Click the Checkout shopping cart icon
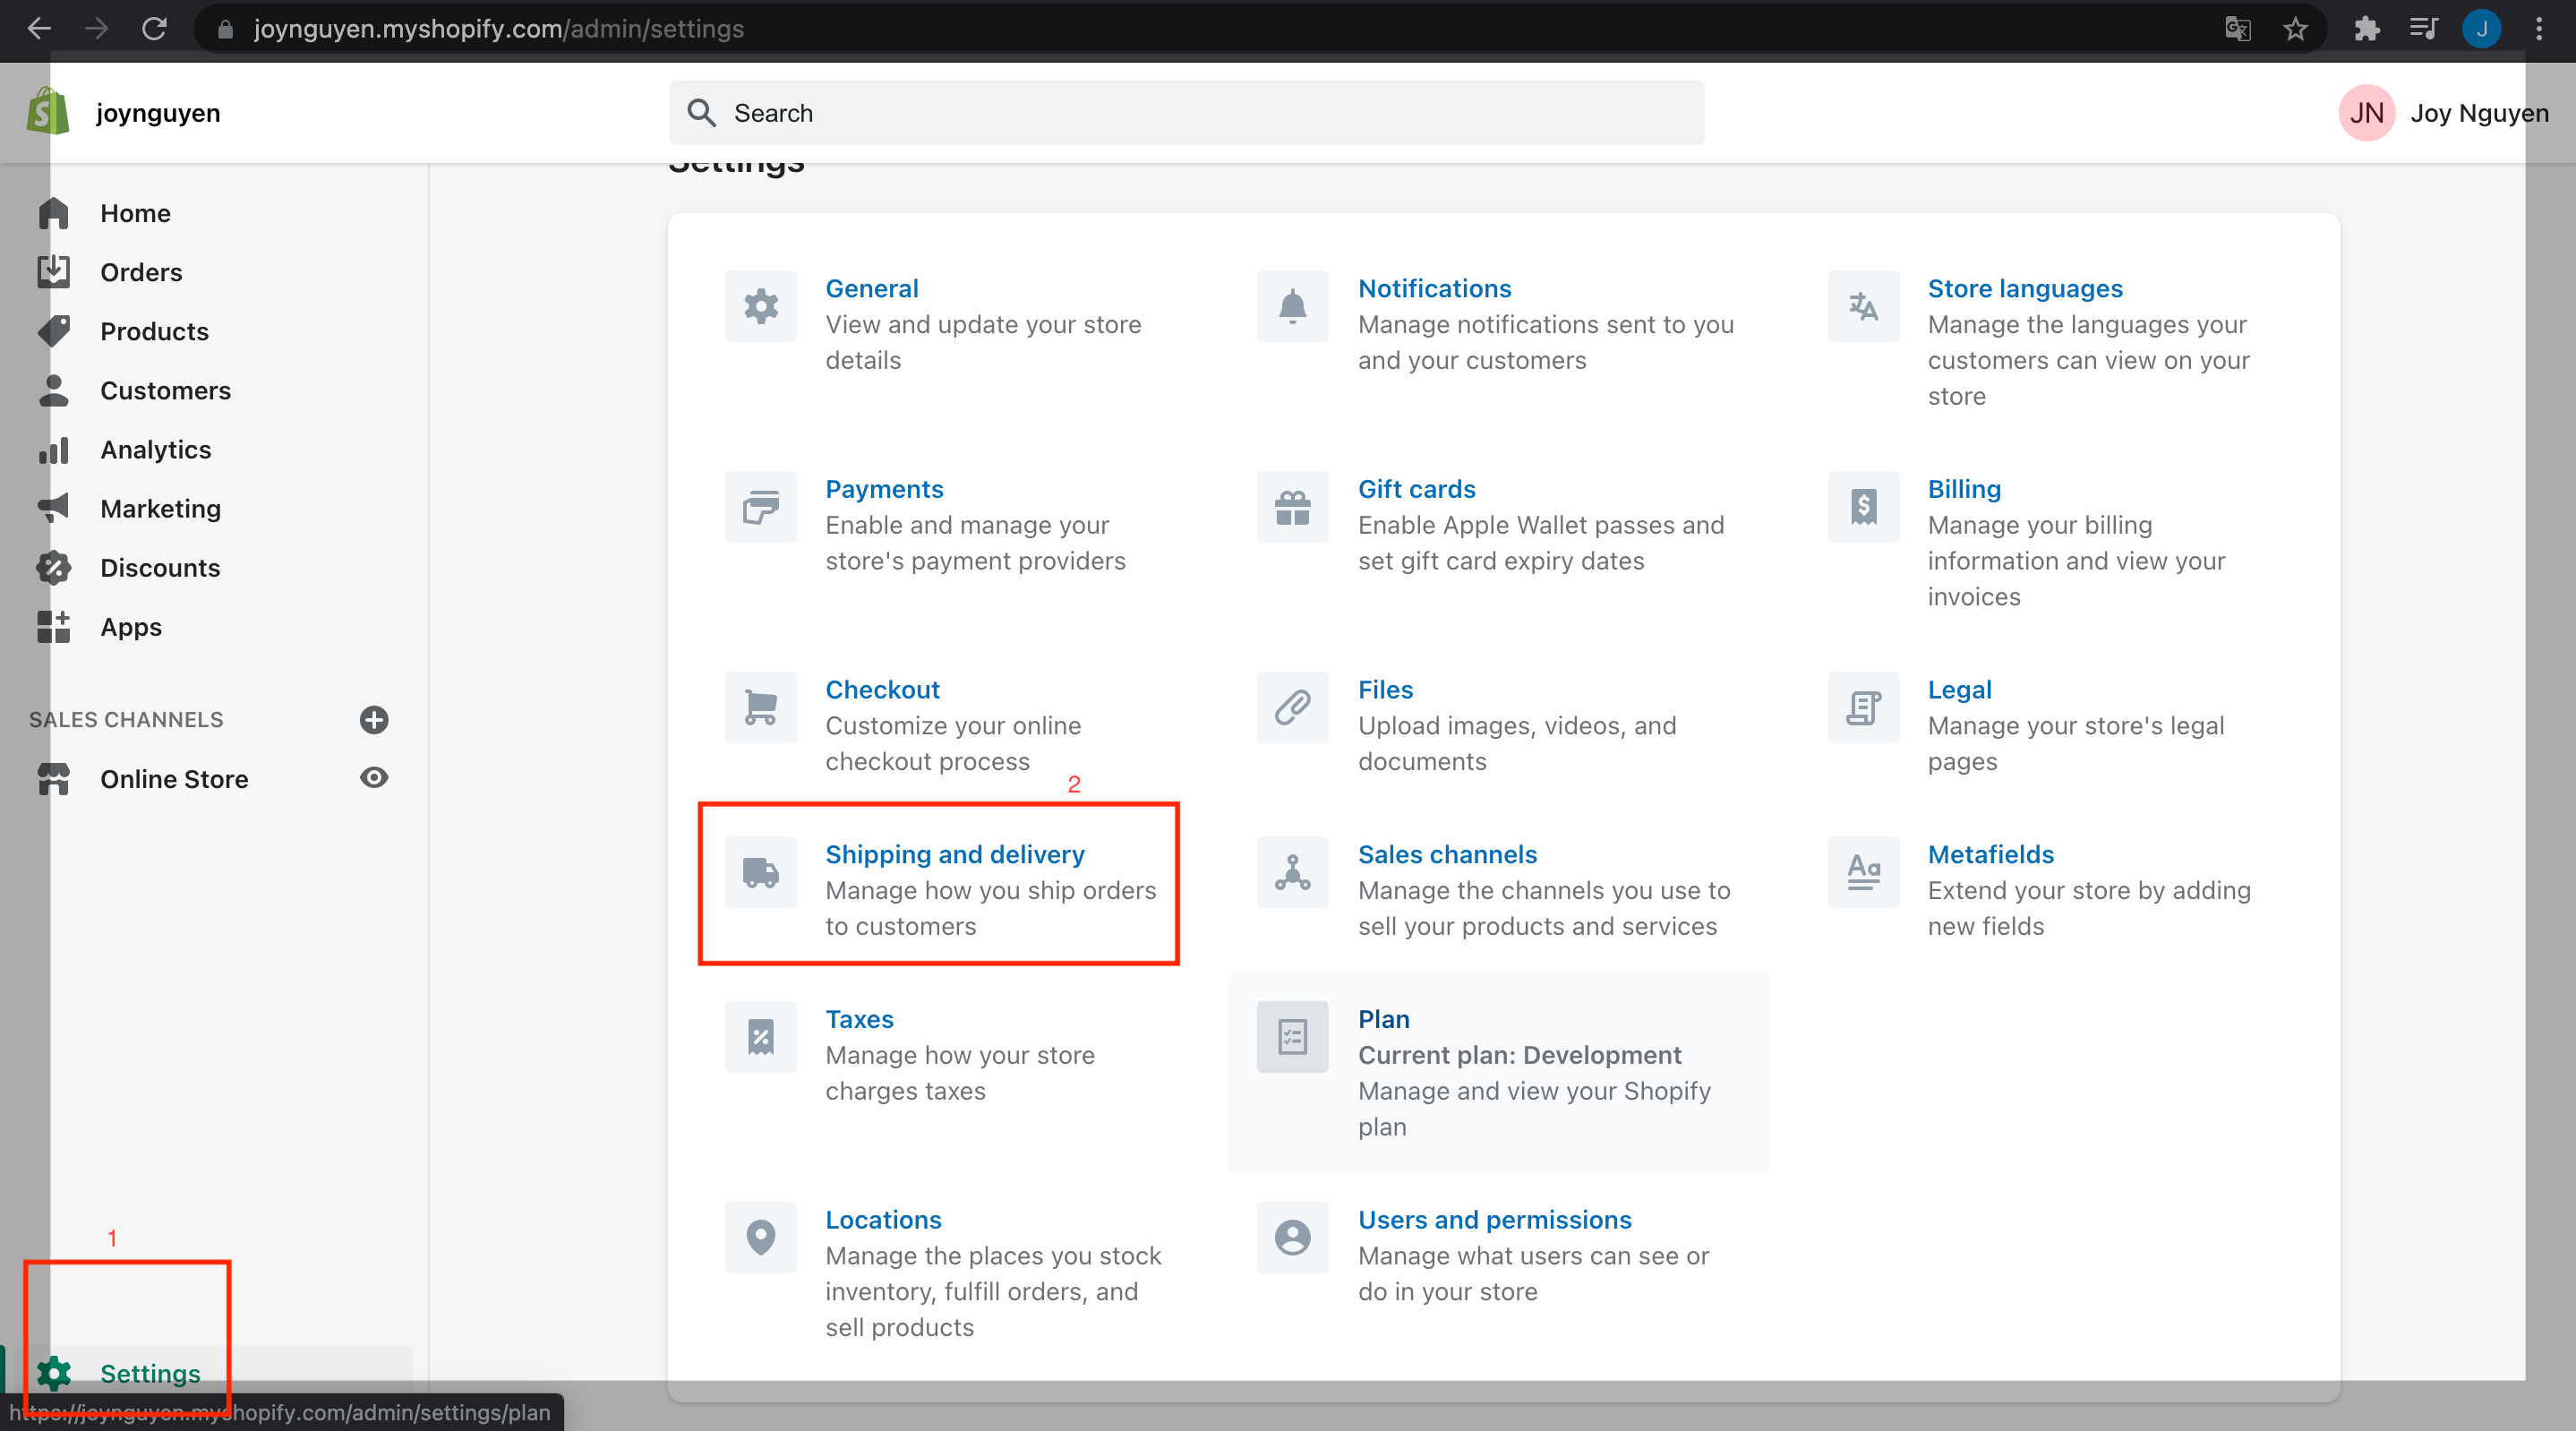This screenshot has height=1431, width=2576. pos(760,707)
